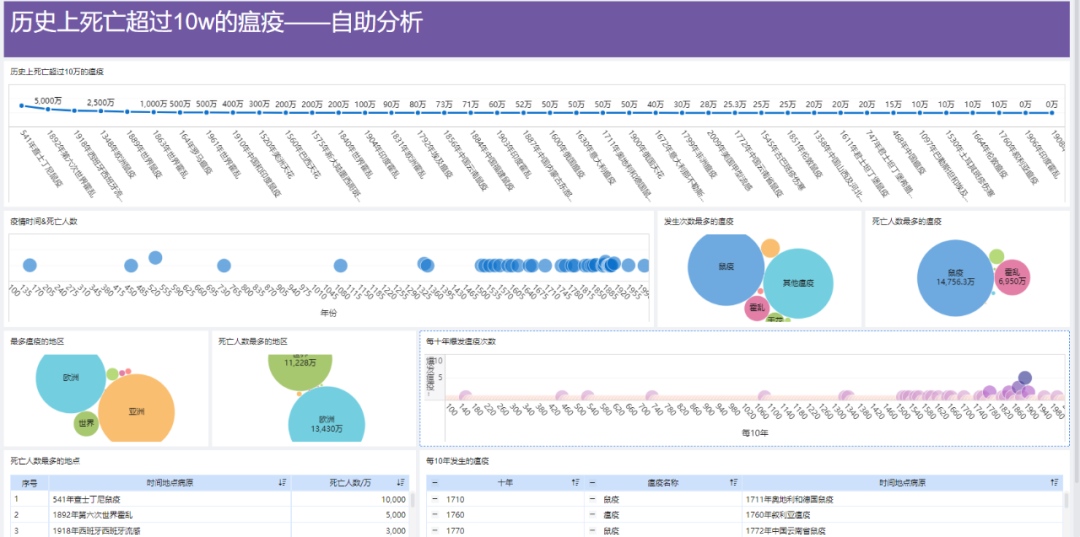Click the 1772年中国云南省鼠疫 cell
Viewport: 1080px width, 537px height.
click(902, 531)
